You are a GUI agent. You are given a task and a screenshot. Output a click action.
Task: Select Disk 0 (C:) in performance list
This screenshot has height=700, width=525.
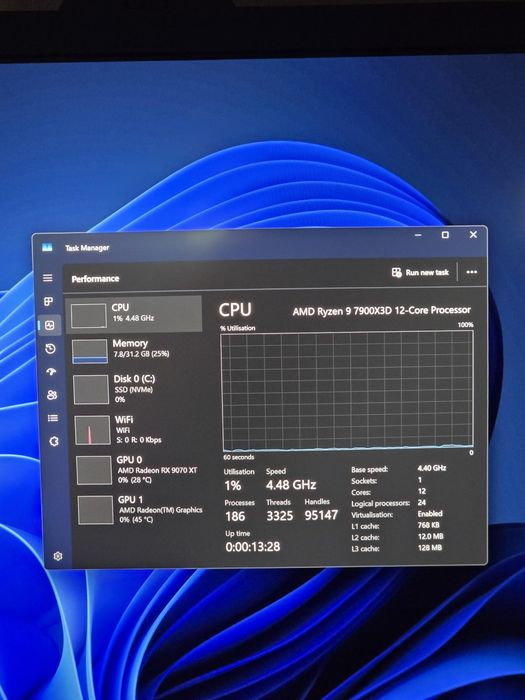coord(137,389)
